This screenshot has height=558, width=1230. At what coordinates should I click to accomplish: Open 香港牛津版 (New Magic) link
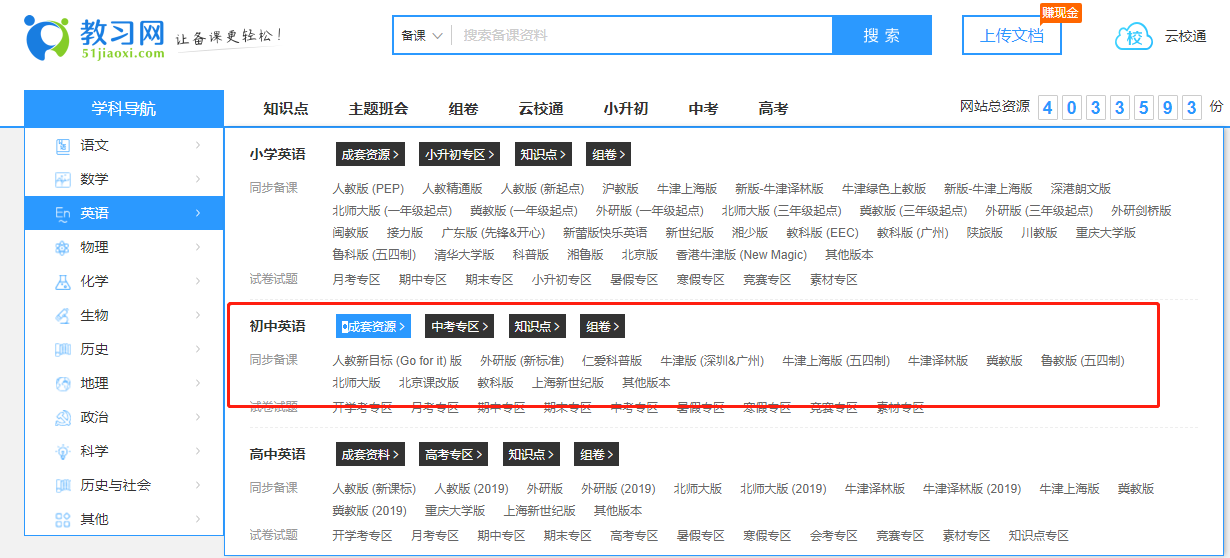click(741, 254)
